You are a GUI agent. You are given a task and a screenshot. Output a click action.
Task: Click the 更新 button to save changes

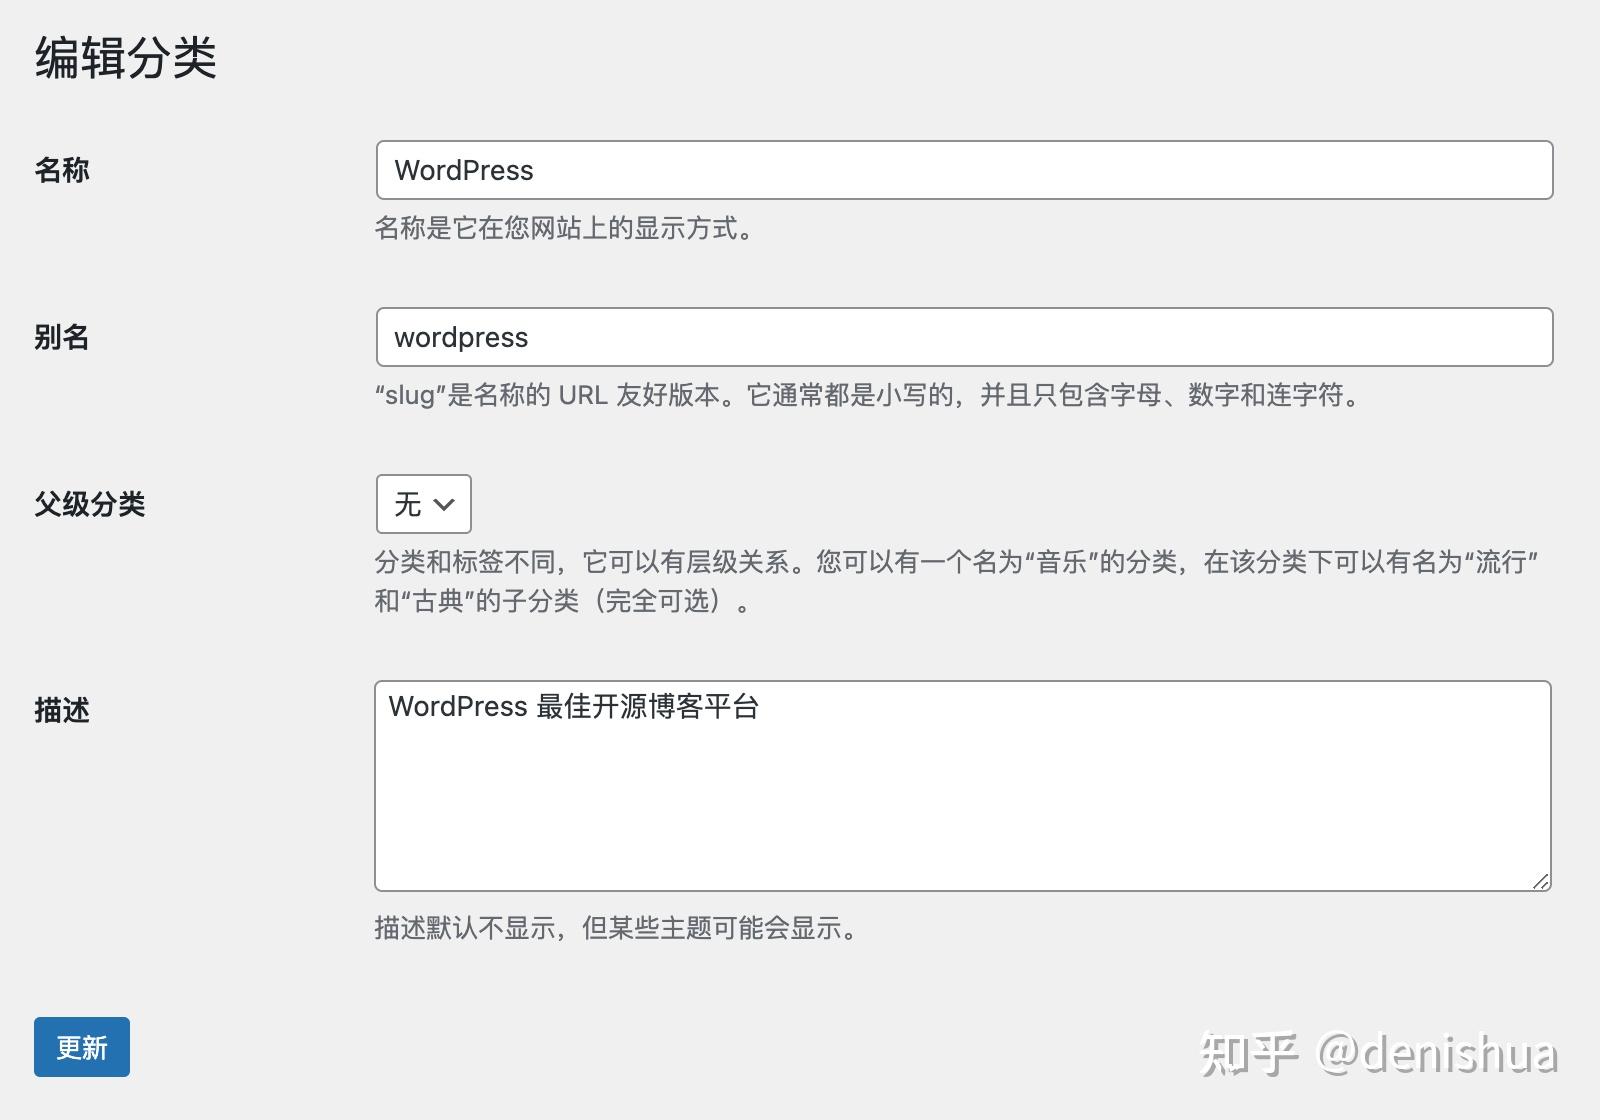point(81,1047)
